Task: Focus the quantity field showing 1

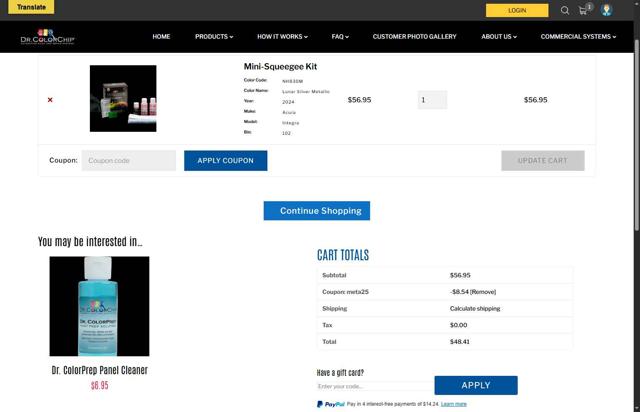Action: click(432, 100)
